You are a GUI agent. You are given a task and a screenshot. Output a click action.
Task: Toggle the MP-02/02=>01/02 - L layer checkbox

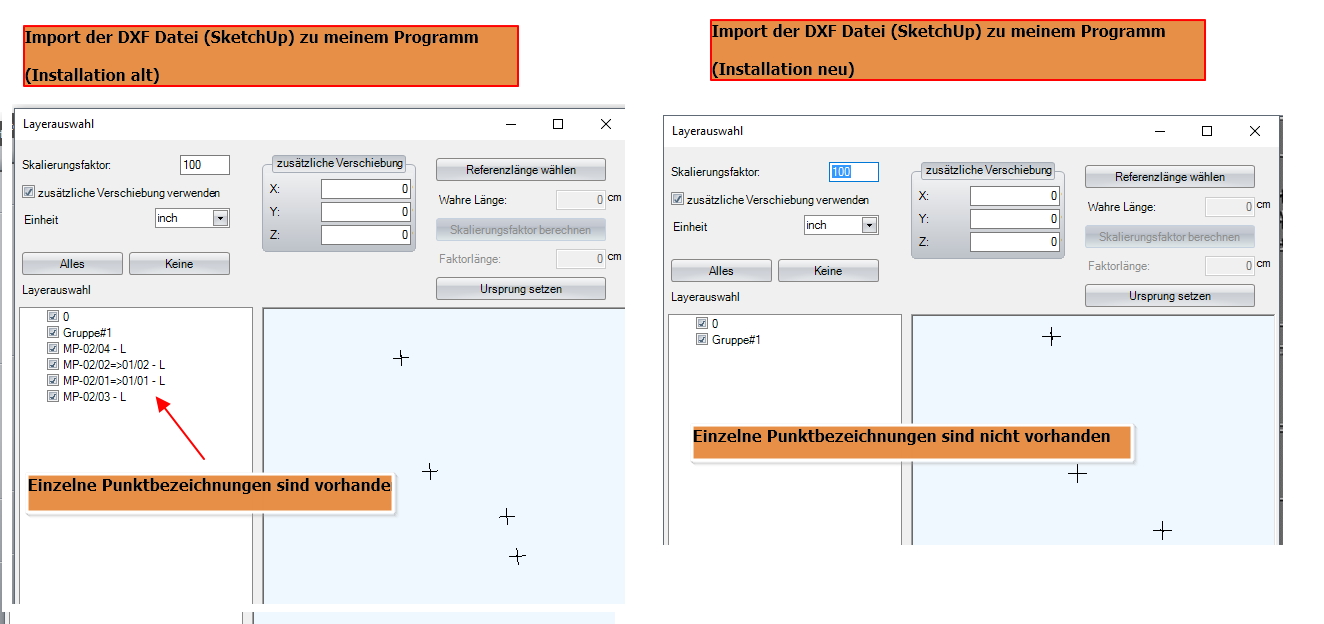[x=53, y=365]
